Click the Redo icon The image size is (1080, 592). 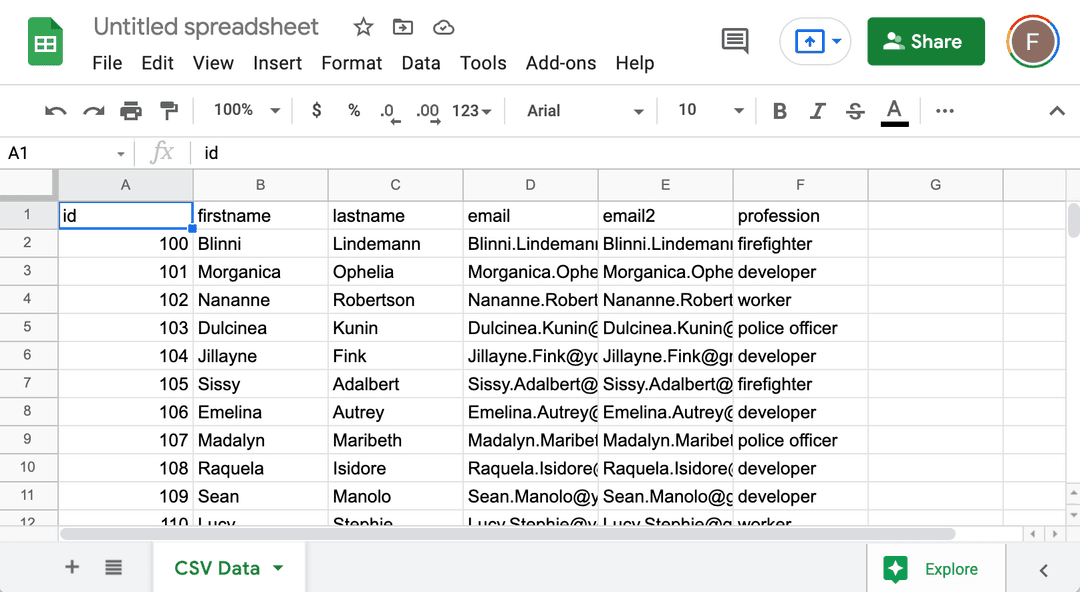click(92, 110)
